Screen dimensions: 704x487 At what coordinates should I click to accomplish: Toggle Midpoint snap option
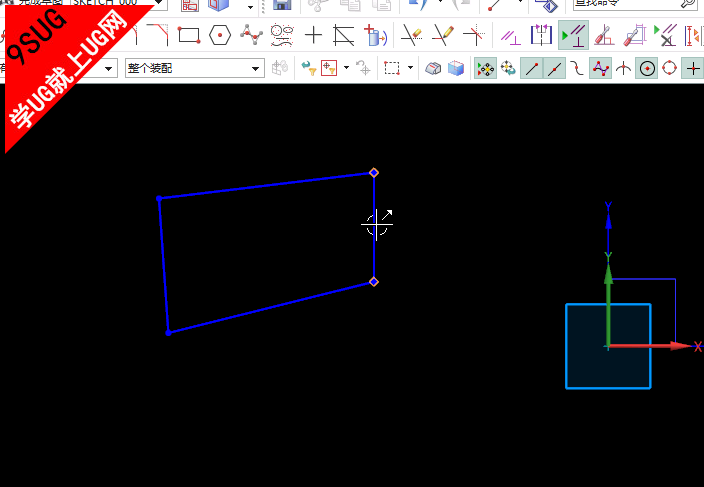[554, 68]
